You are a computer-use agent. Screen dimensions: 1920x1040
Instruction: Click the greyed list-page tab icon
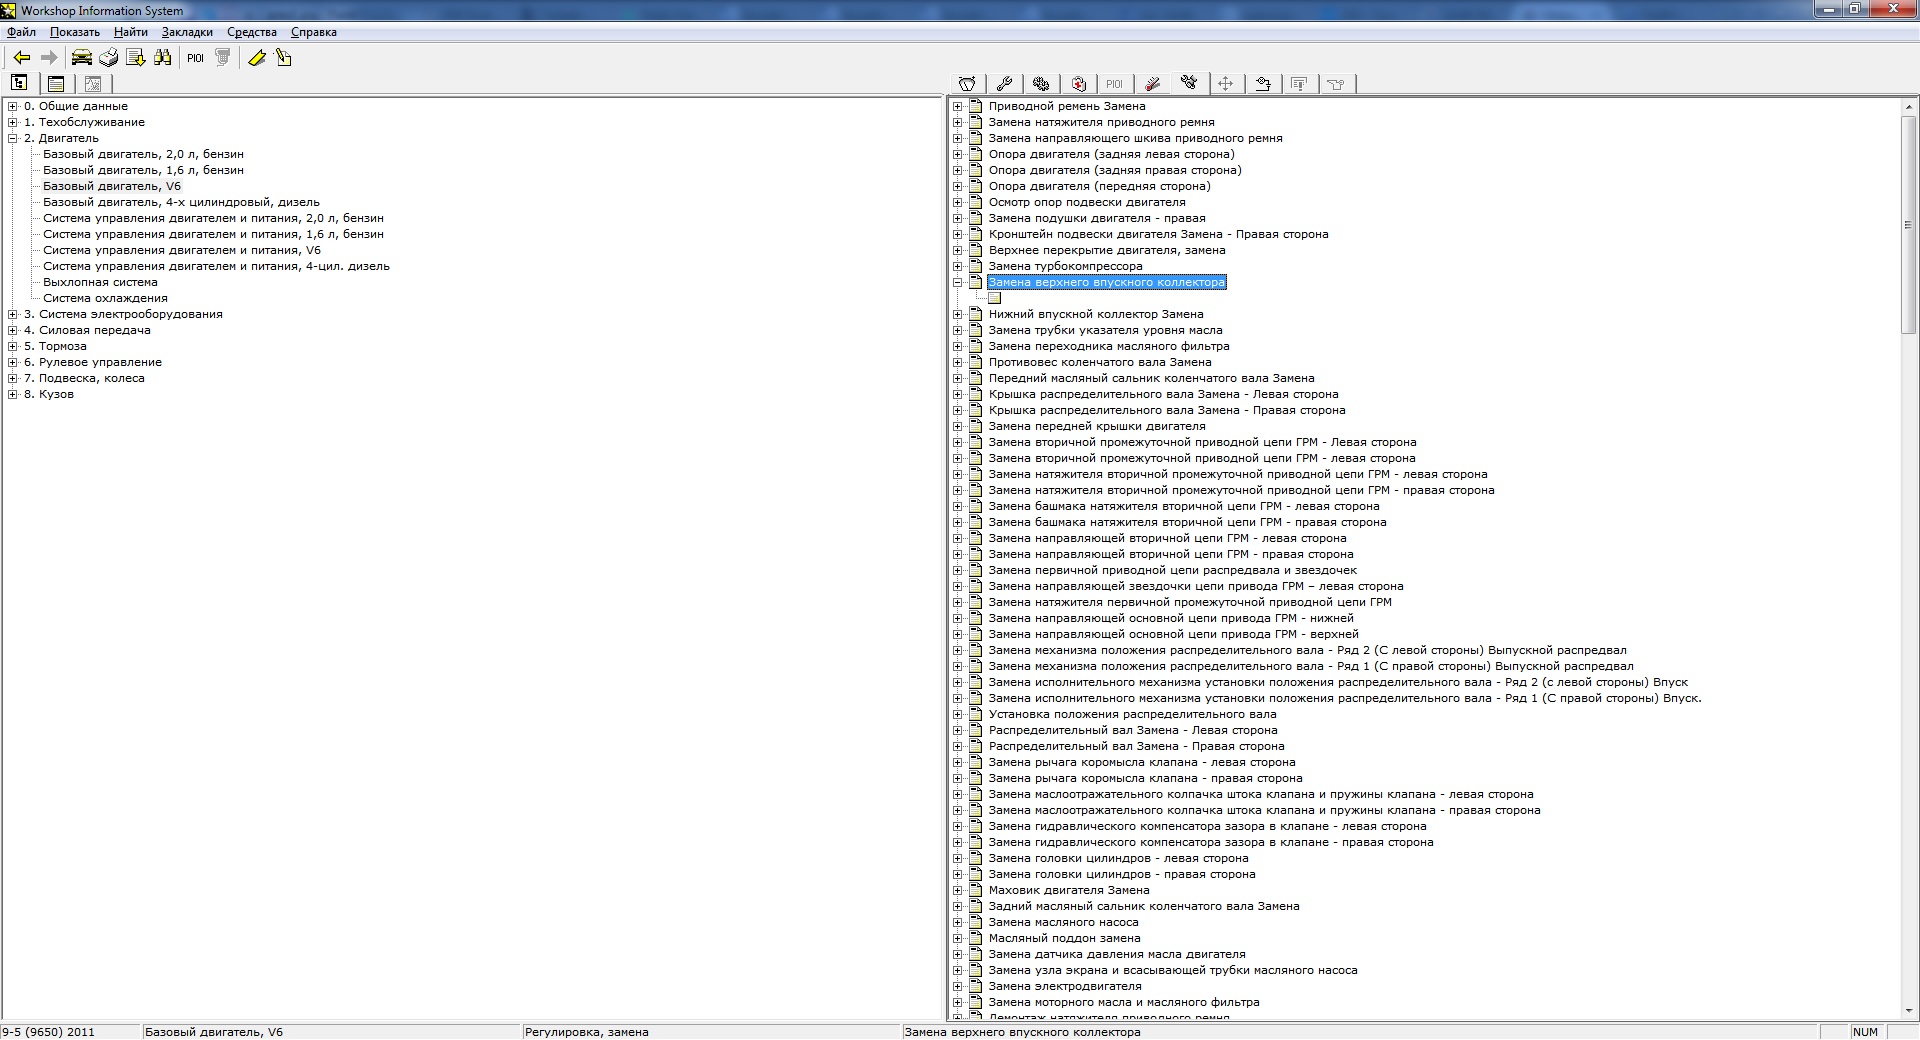coord(1300,84)
